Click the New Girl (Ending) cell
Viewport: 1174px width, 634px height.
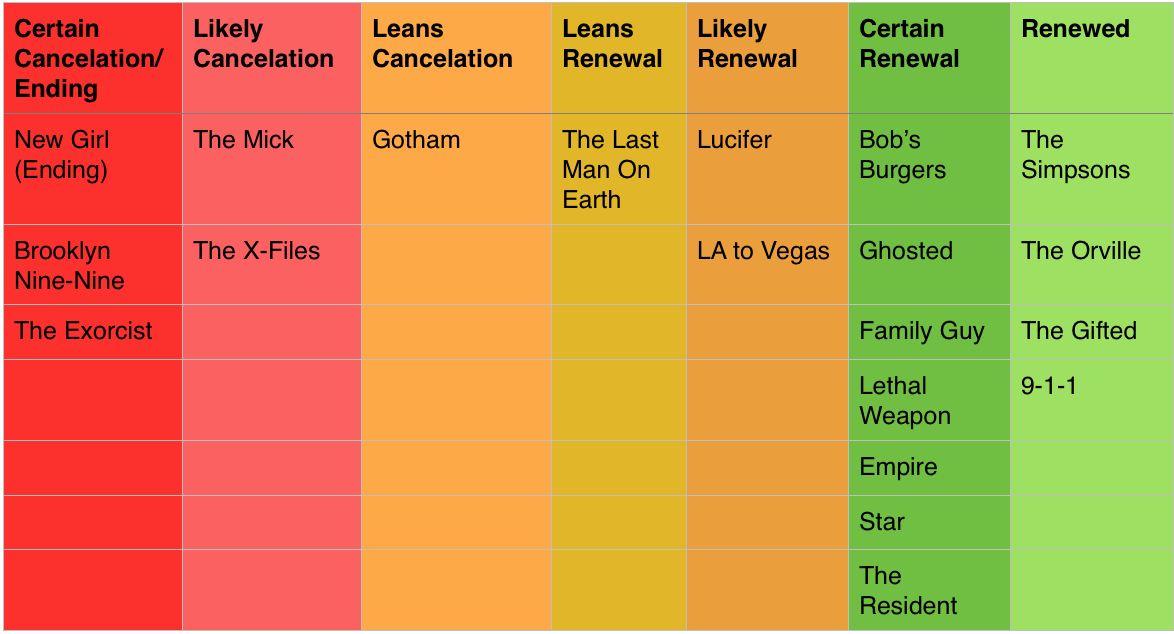93,169
